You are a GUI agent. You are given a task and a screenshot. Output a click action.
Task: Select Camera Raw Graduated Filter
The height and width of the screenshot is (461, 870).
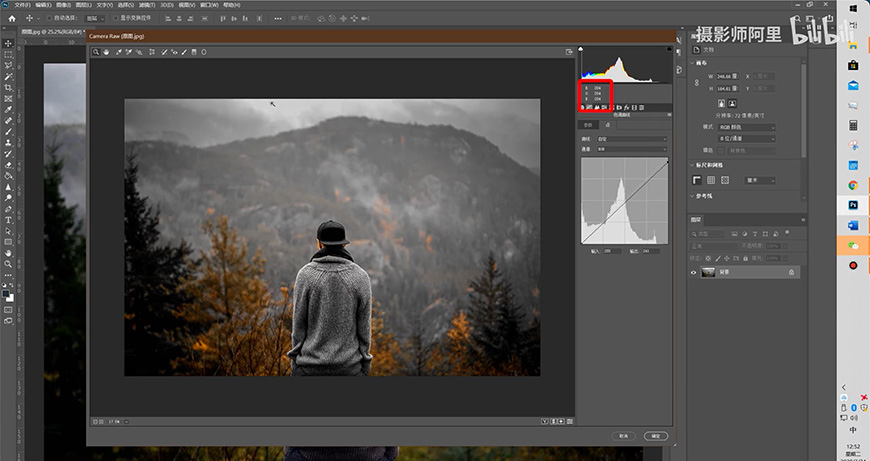[194, 52]
